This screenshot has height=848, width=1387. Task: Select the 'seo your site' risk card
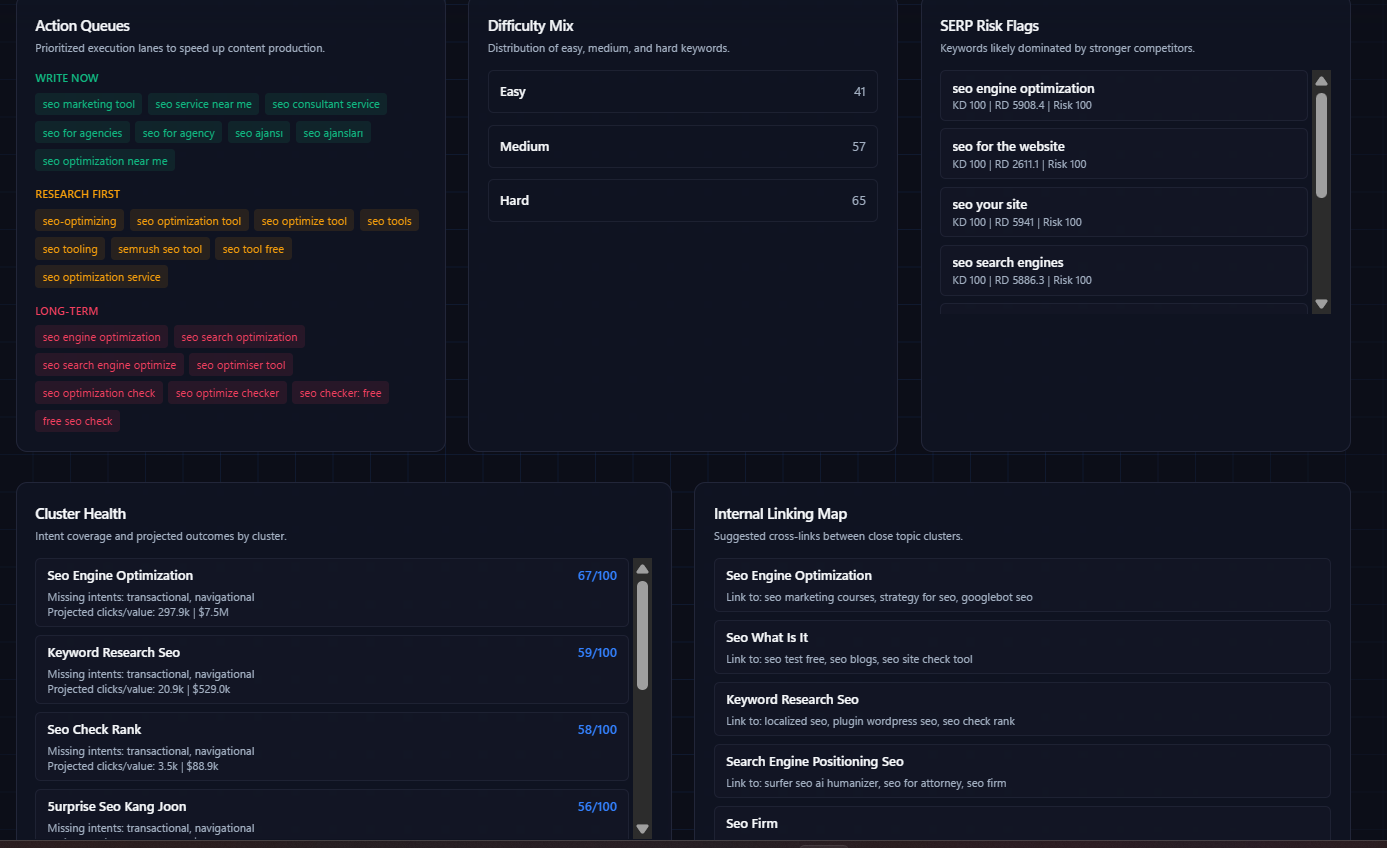coord(1124,212)
